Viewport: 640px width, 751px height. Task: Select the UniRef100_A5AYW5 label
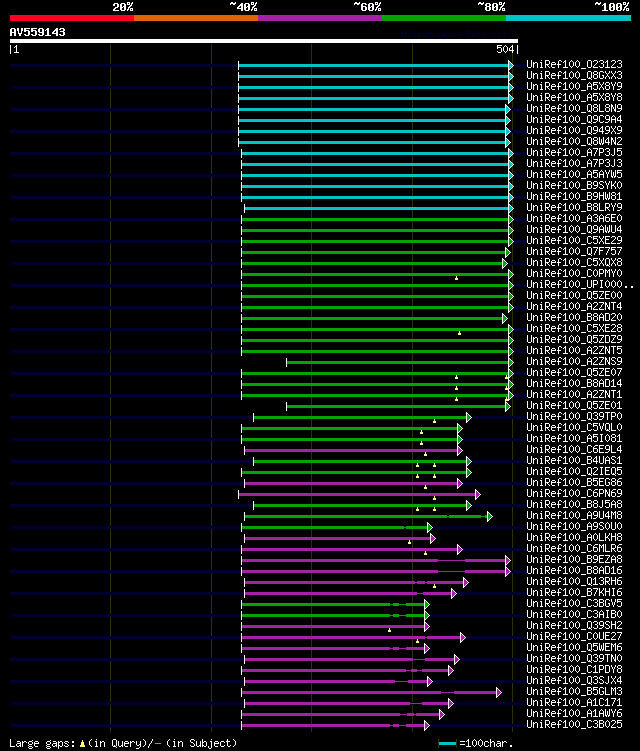574,175
